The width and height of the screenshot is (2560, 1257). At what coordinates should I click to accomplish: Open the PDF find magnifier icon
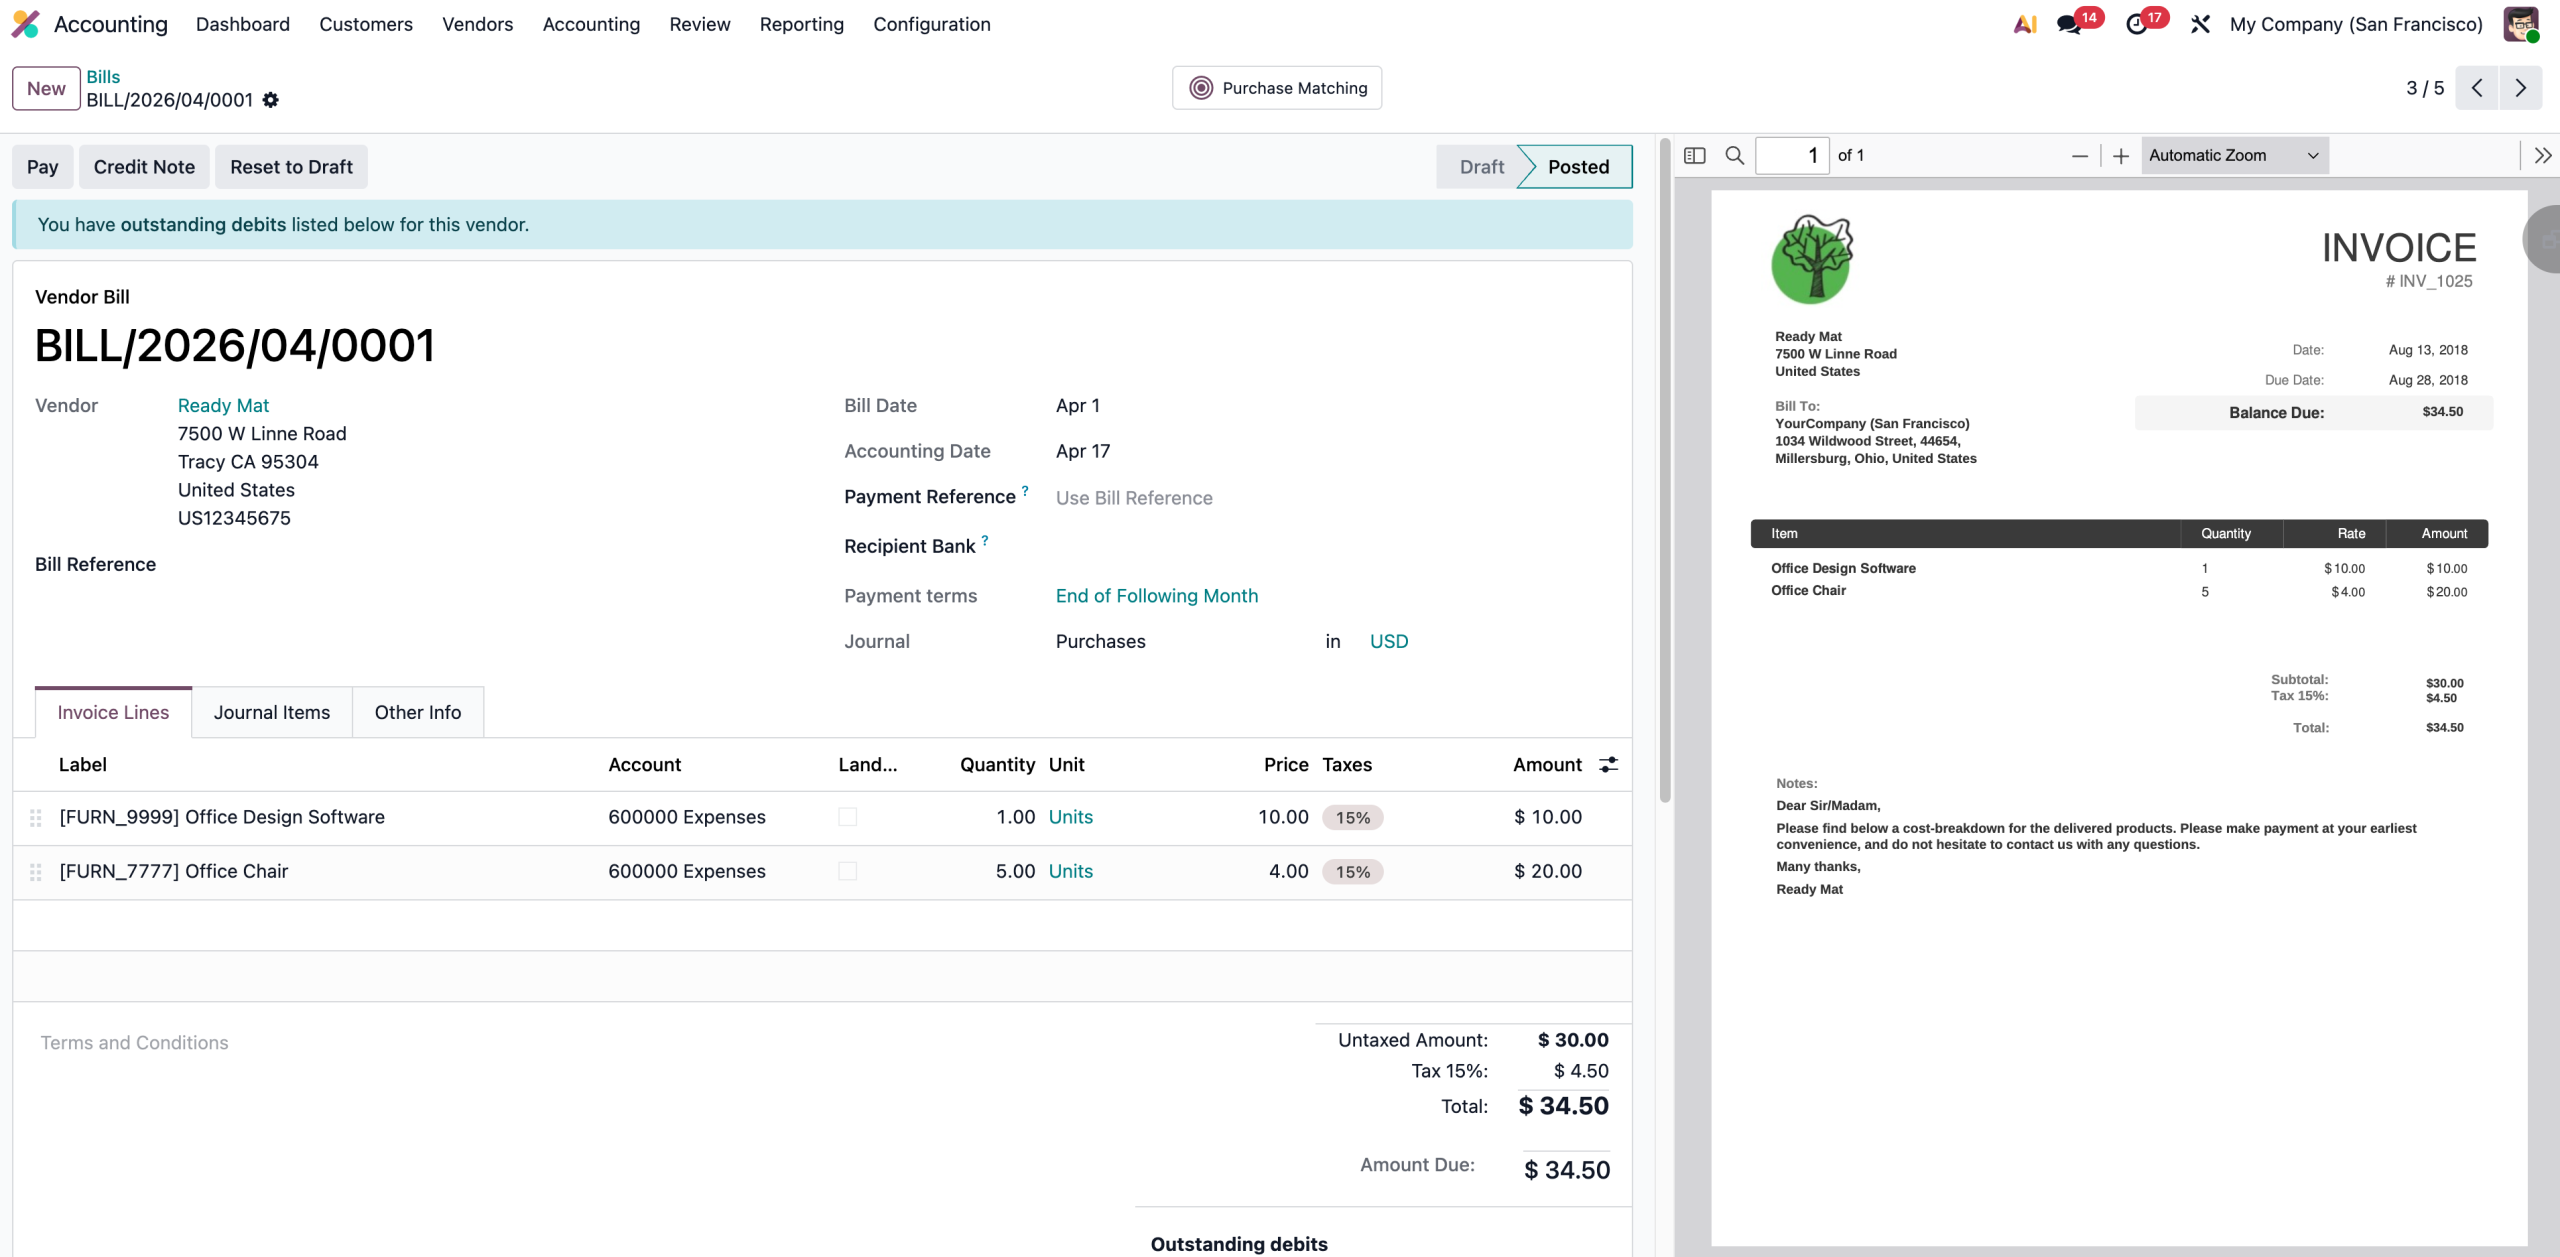(x=1735, y=155)
